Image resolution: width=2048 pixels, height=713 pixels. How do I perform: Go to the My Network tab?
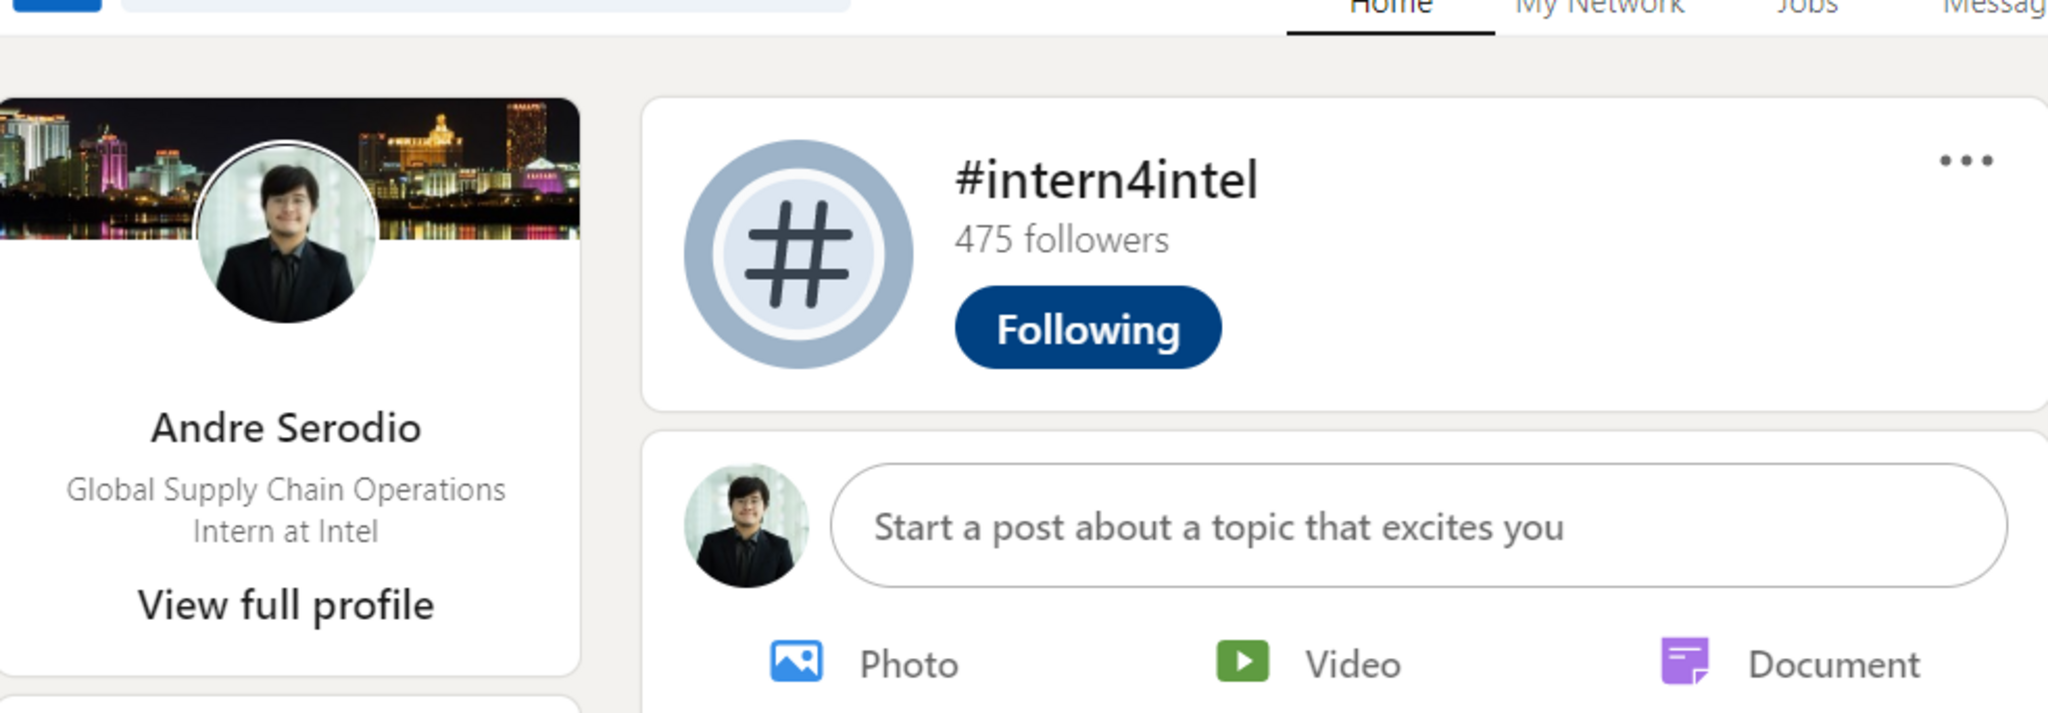pyautogui.click(x=1599, y=8)
